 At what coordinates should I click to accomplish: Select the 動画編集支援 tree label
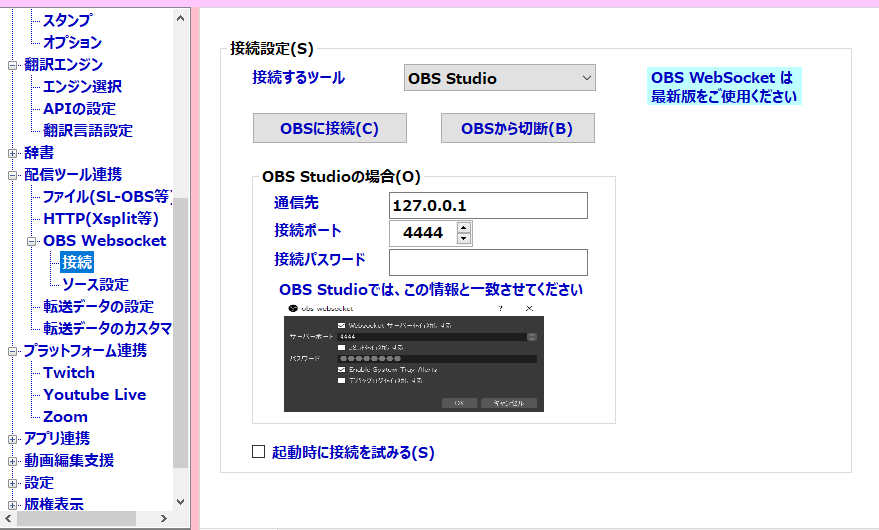[69, 460]
